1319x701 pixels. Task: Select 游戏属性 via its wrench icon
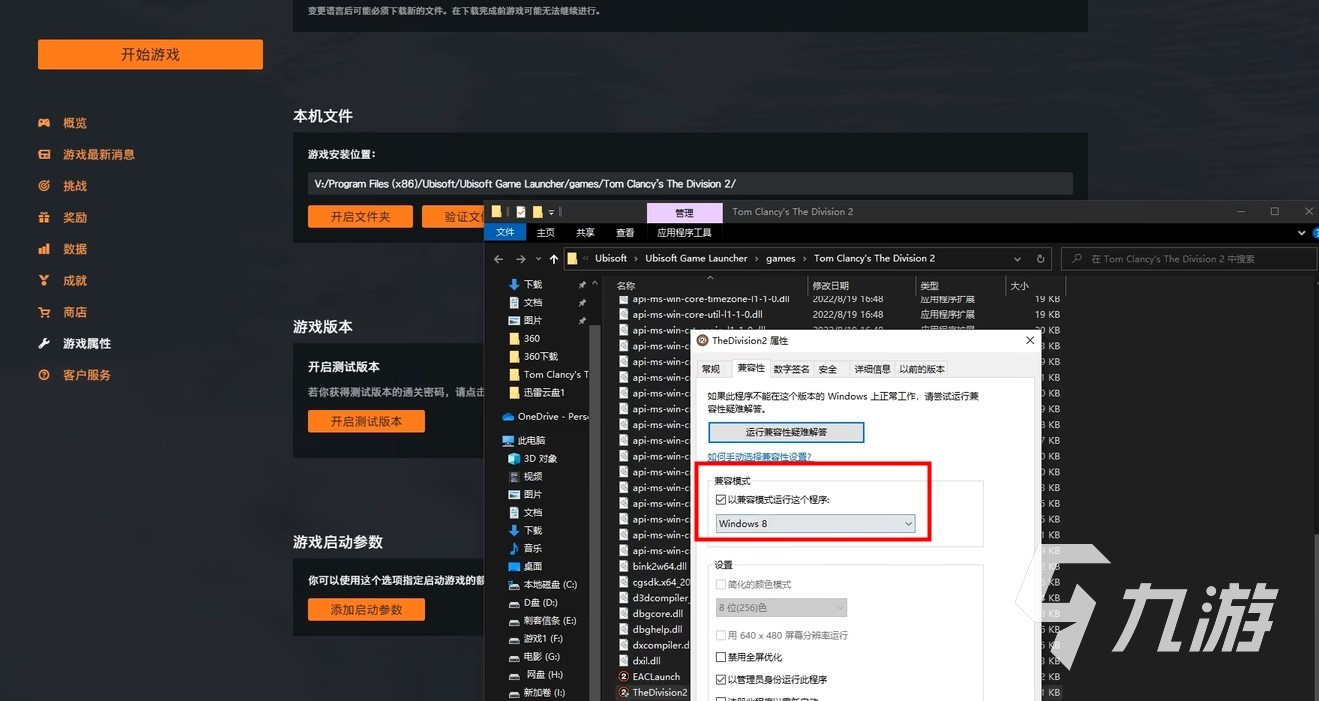pos(44,343)
